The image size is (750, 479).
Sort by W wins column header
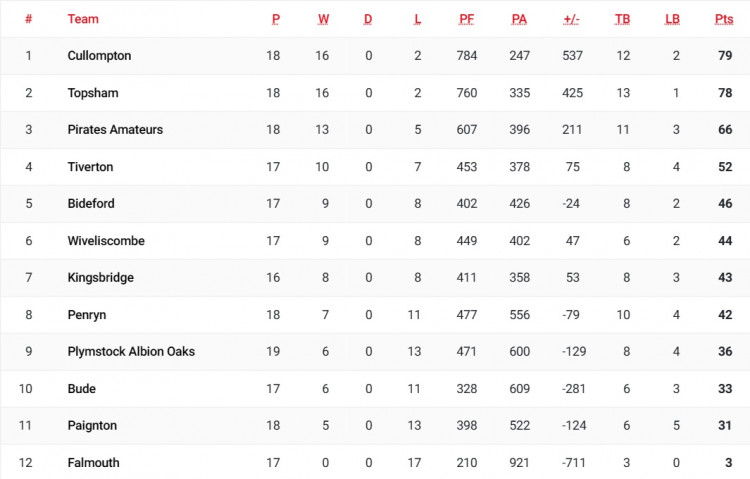click(x=323, y=19)
